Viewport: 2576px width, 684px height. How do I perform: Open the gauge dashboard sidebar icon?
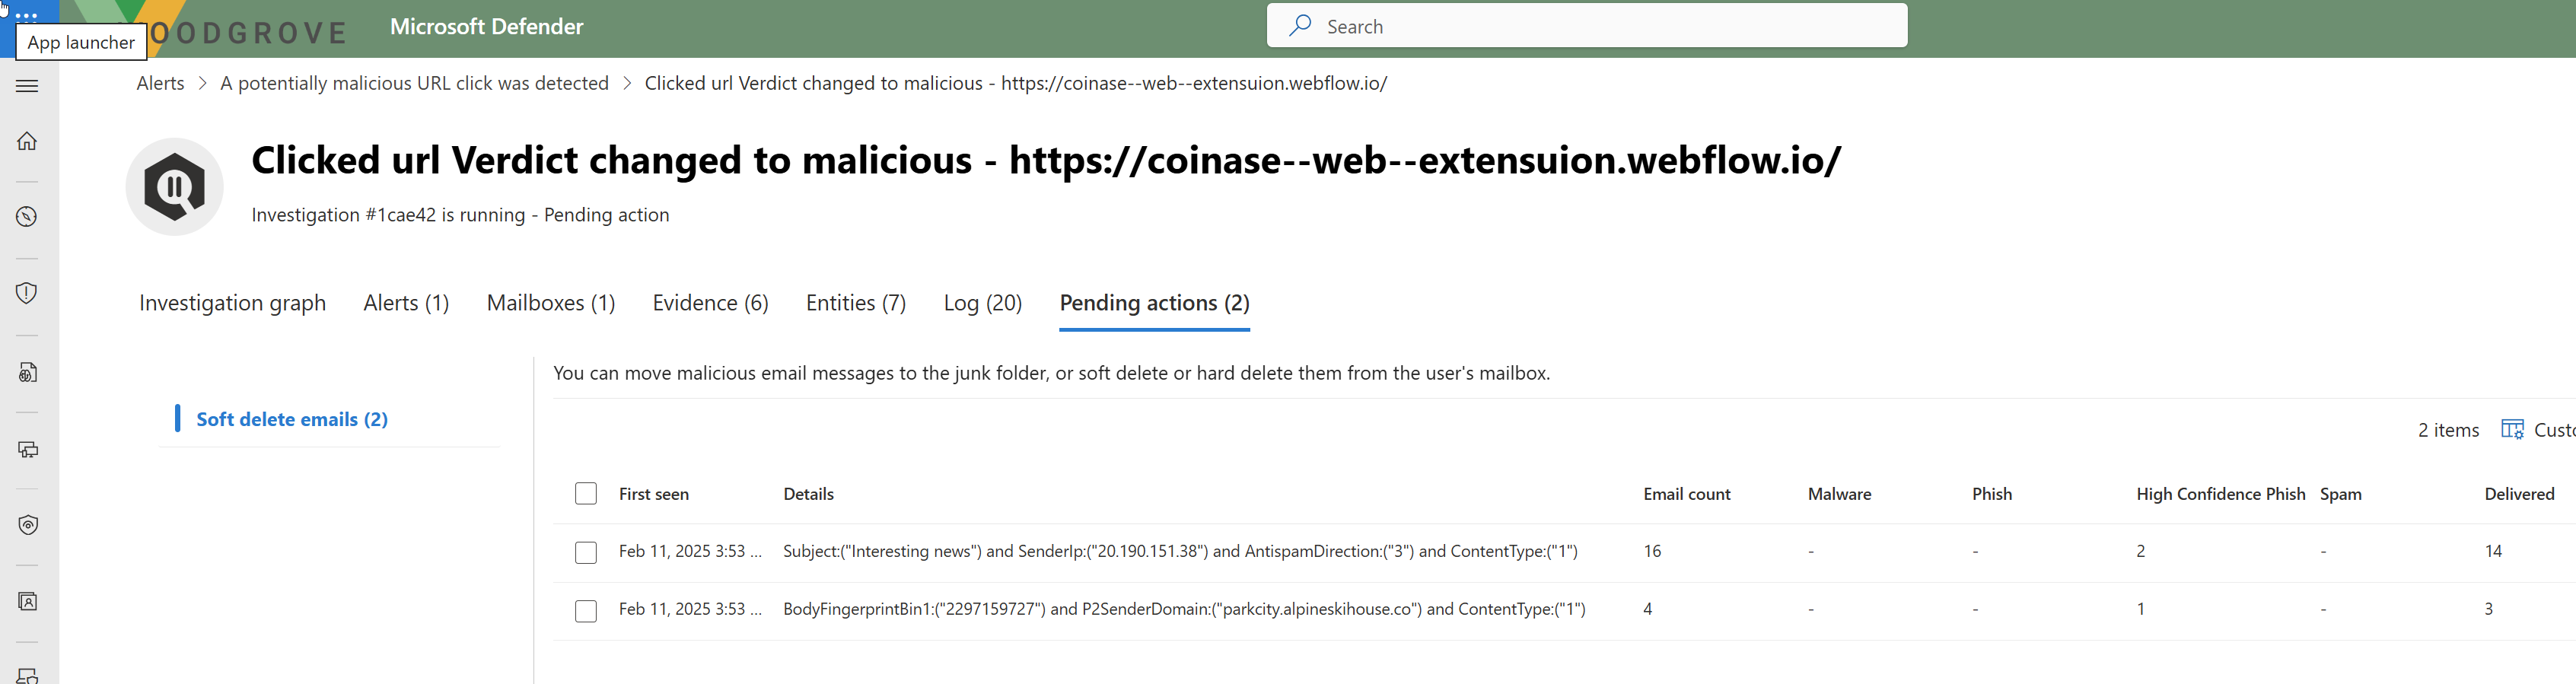pos(28,217)
